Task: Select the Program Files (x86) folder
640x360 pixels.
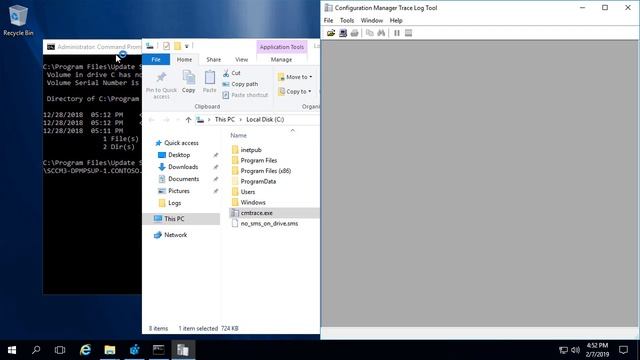Action: (x=265, y=171)
